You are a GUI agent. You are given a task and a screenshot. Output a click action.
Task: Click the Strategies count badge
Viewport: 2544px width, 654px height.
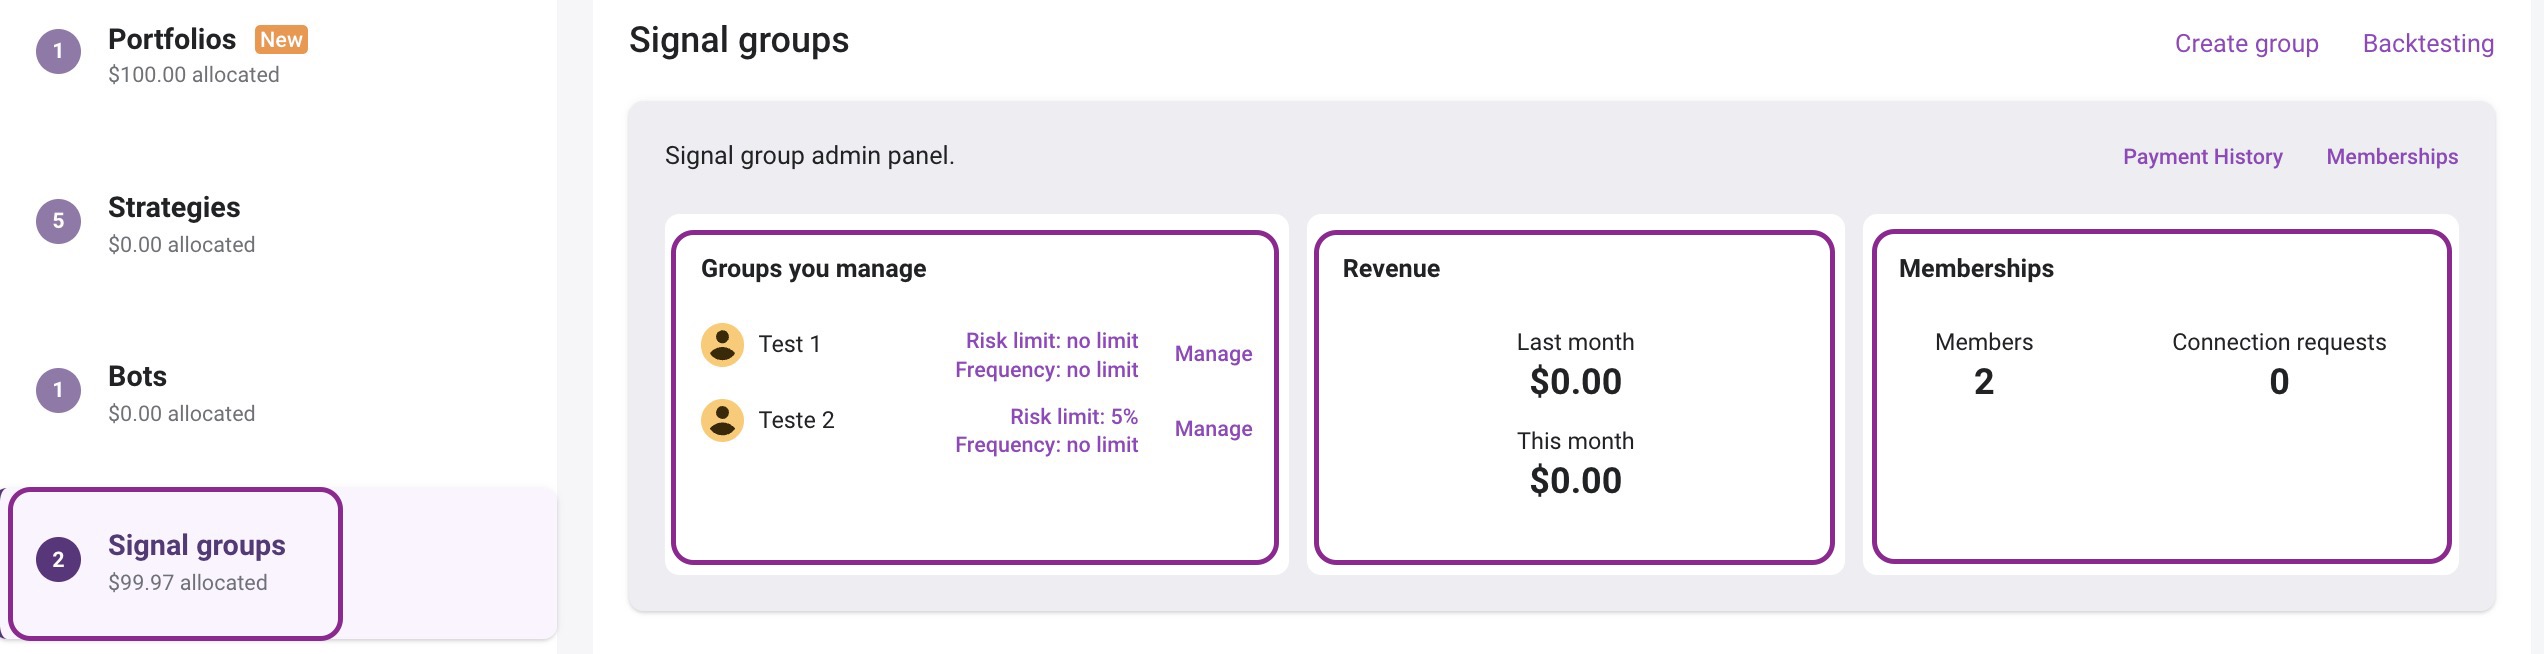point(58,221)
